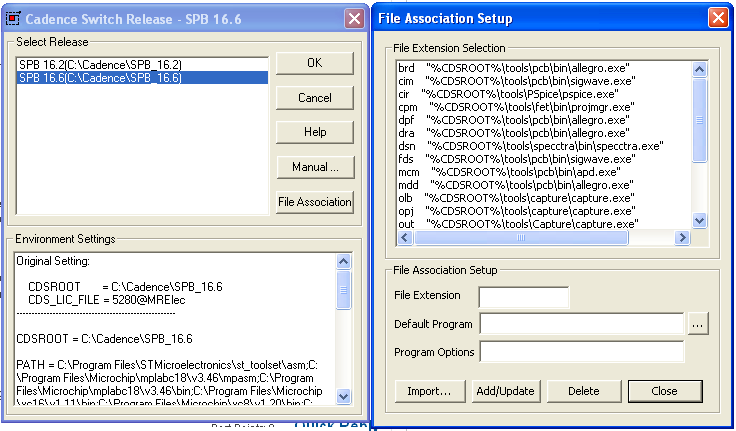Click the Default Program text field

(x=581, y=324)
